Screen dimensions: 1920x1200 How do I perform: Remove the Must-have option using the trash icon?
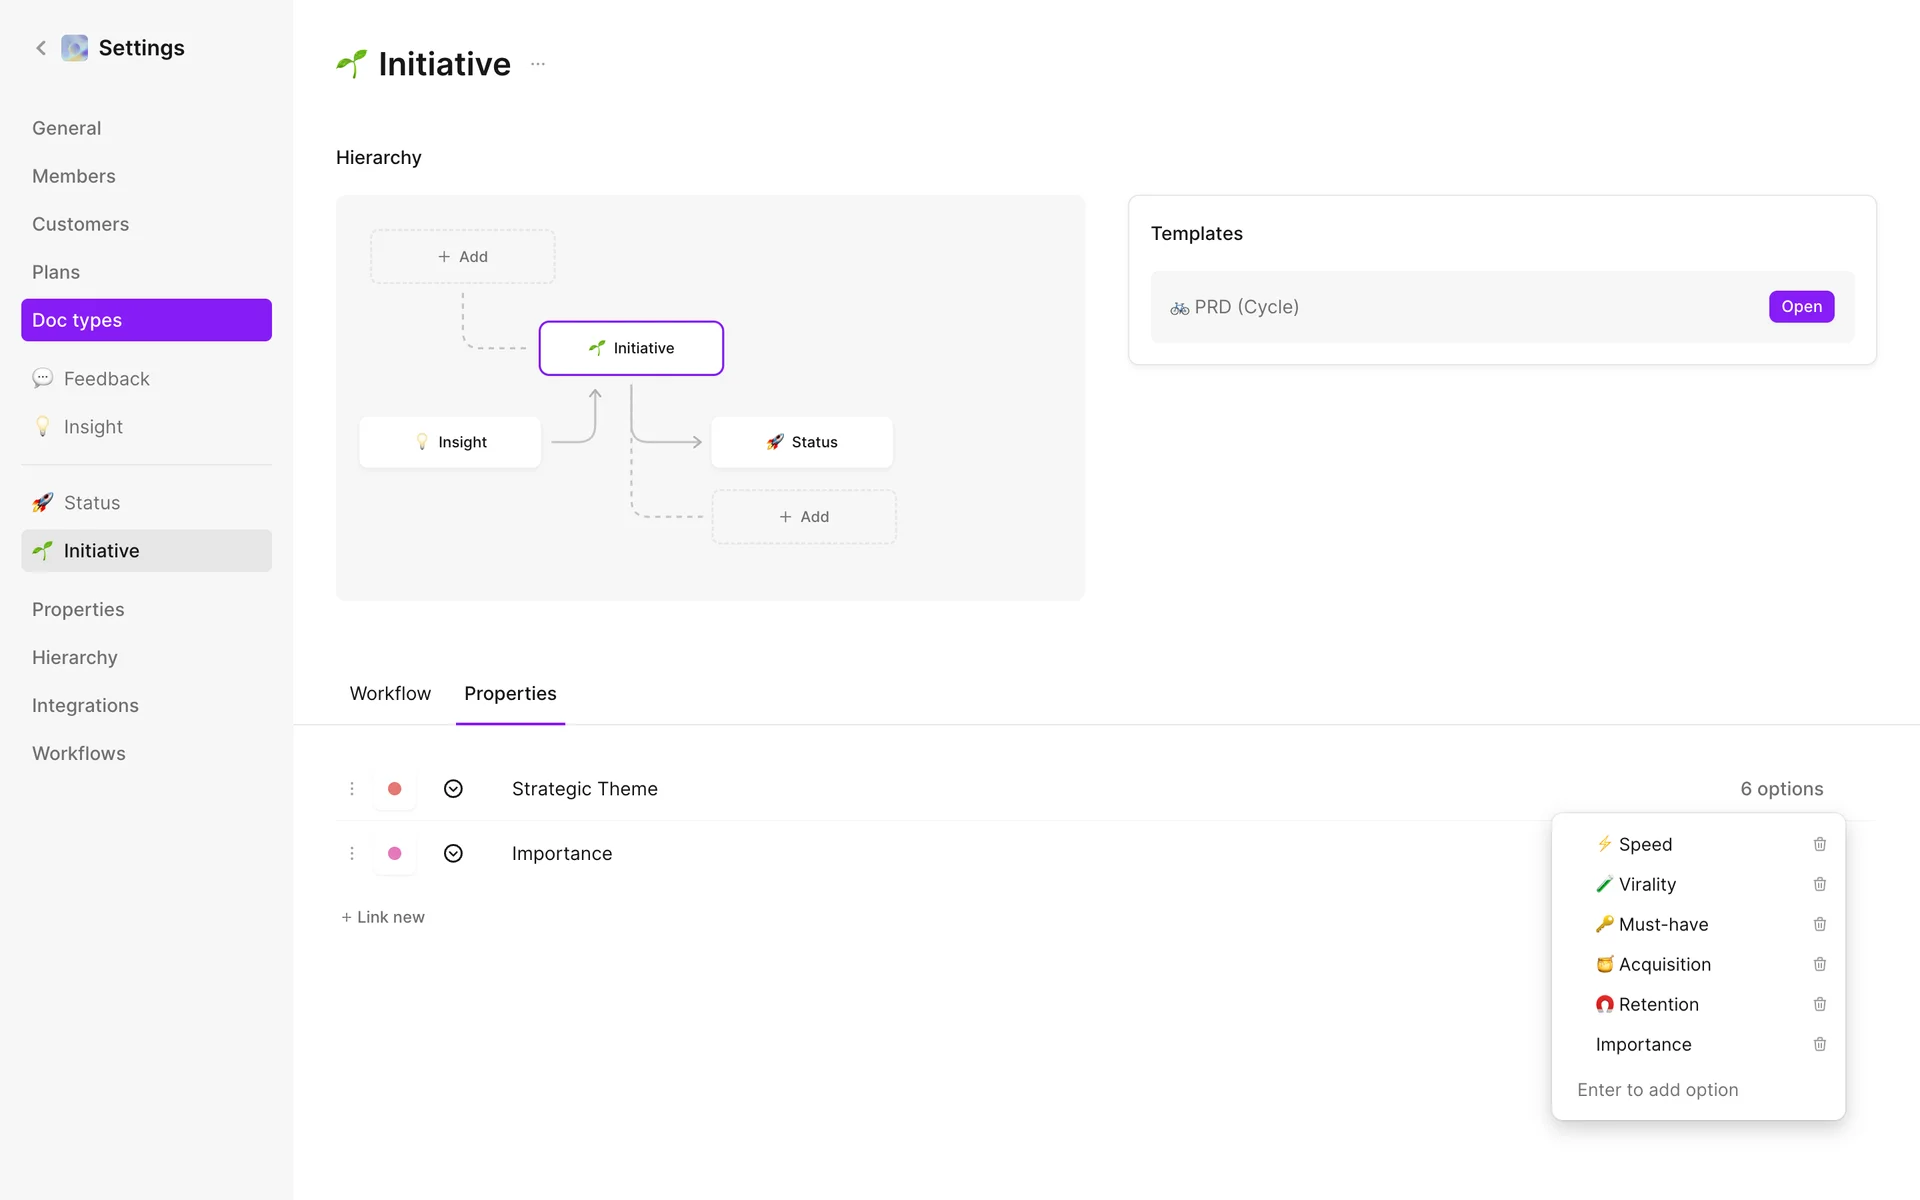(1820, 924)
